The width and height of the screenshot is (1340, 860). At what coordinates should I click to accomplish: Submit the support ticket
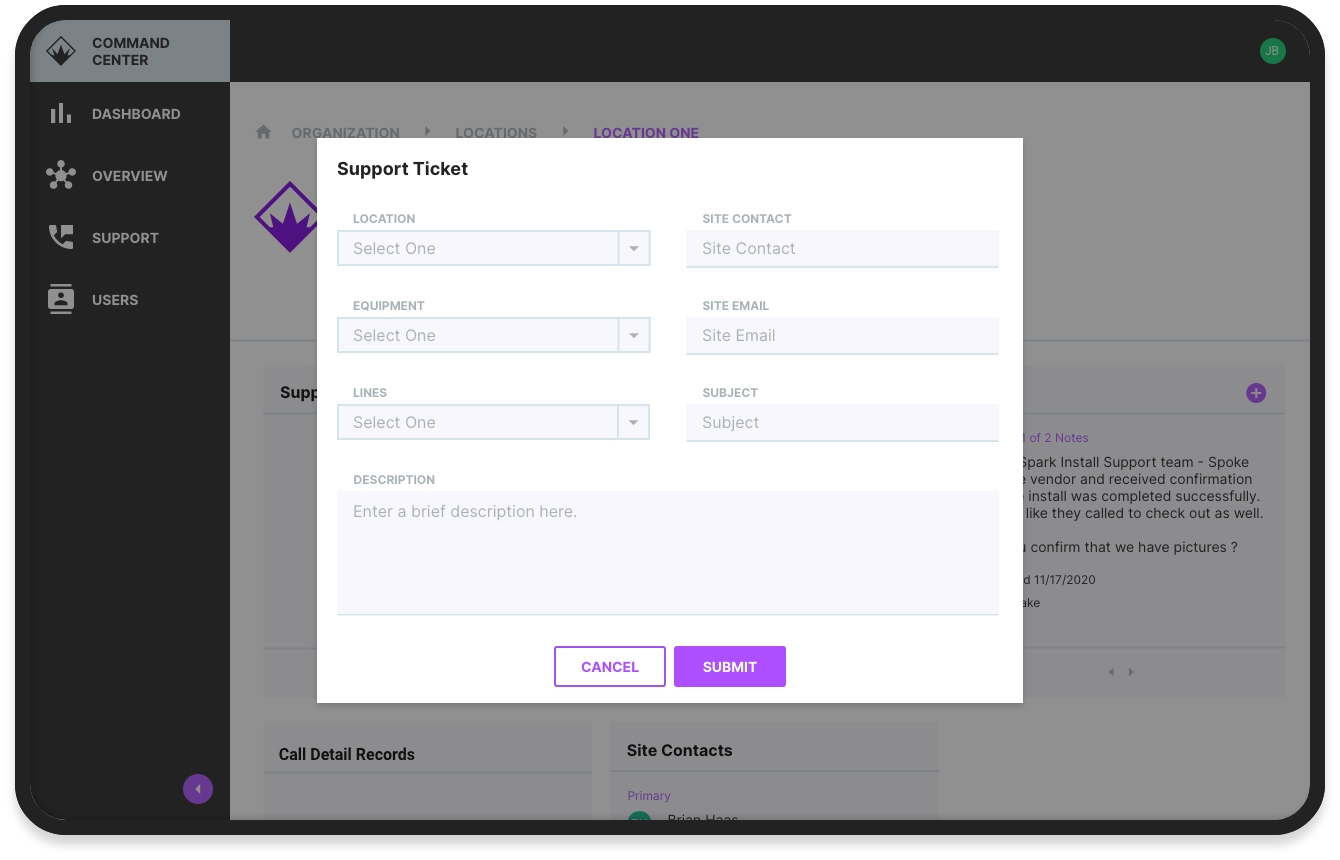[730, 667]
